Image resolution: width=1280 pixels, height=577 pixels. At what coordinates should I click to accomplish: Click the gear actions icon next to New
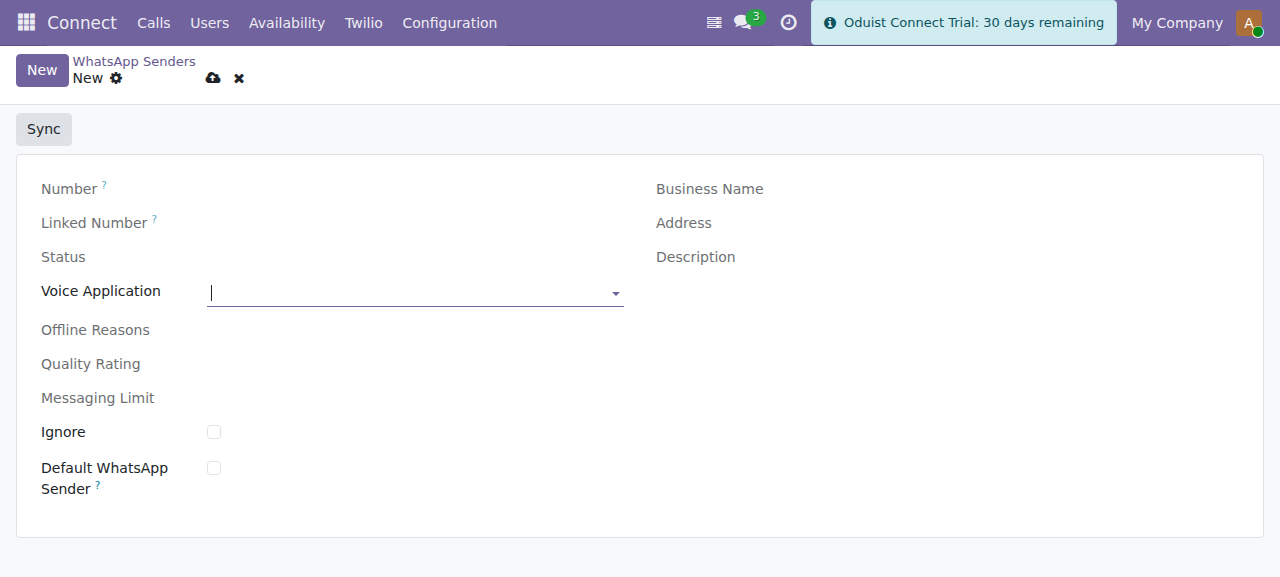(x=116, y=78)
